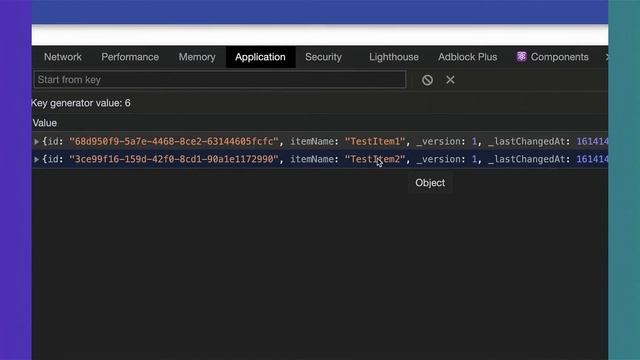Open the Network tab
The image size is (640, 360).
63,57
